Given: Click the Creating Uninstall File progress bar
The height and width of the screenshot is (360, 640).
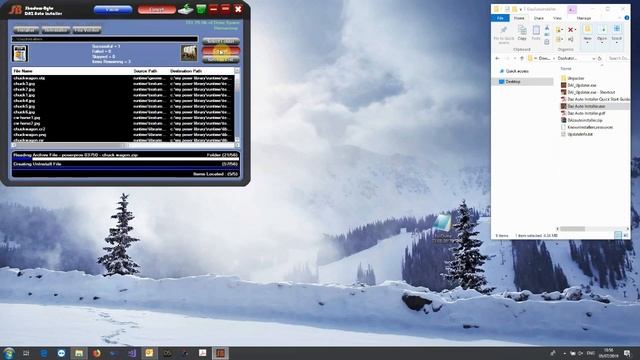Looking at the screenshot, I should pos(126,168).
